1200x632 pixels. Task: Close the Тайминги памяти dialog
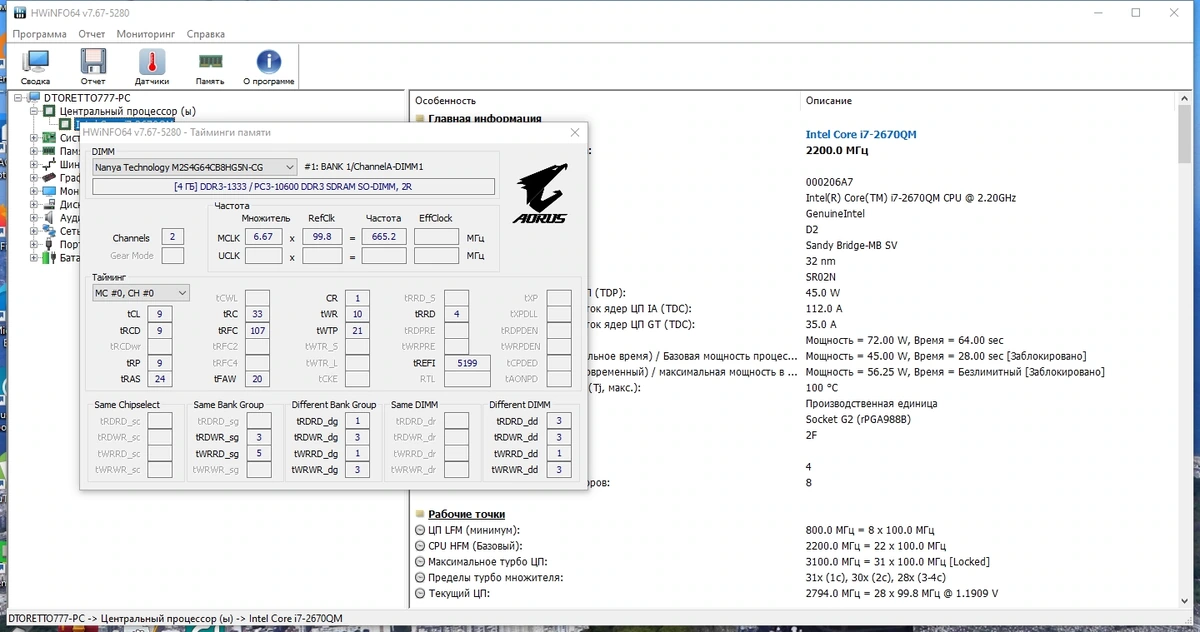point(575,132)
